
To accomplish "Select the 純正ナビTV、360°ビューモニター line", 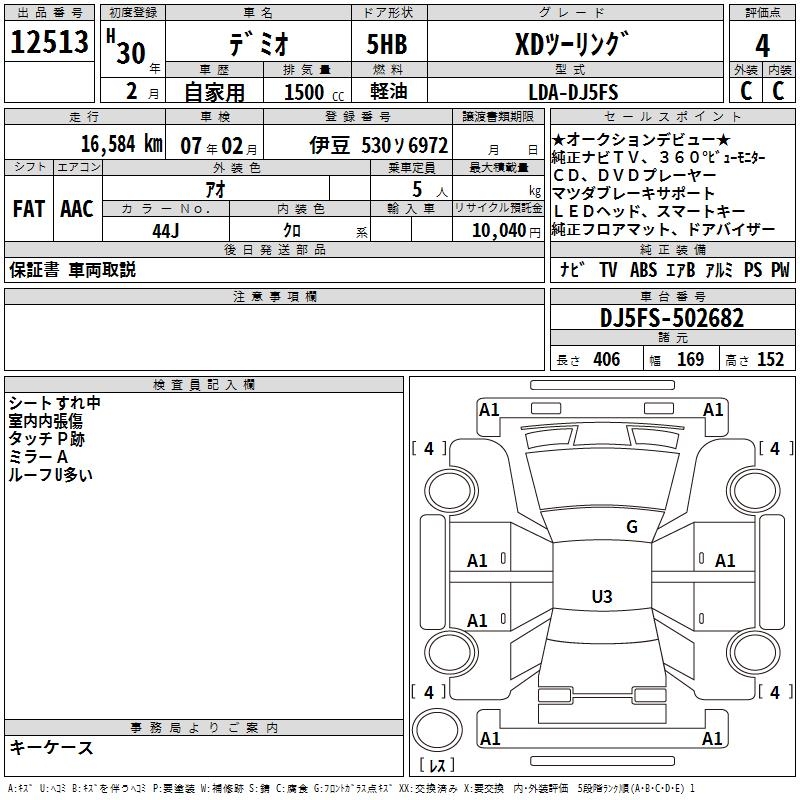I will (658, 157).
